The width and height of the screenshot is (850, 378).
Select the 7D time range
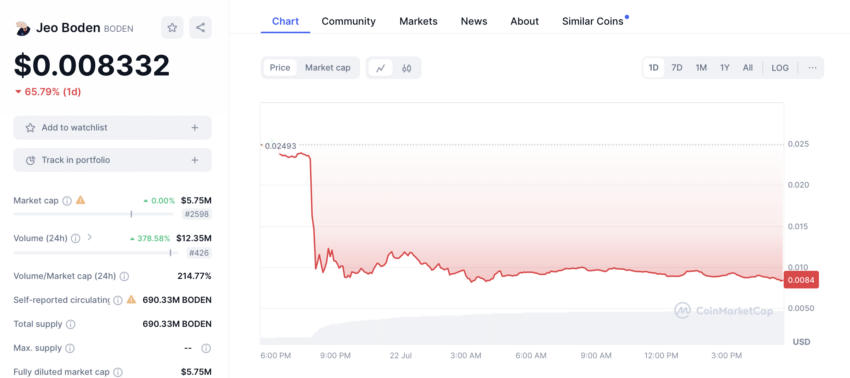pos(677,68)
